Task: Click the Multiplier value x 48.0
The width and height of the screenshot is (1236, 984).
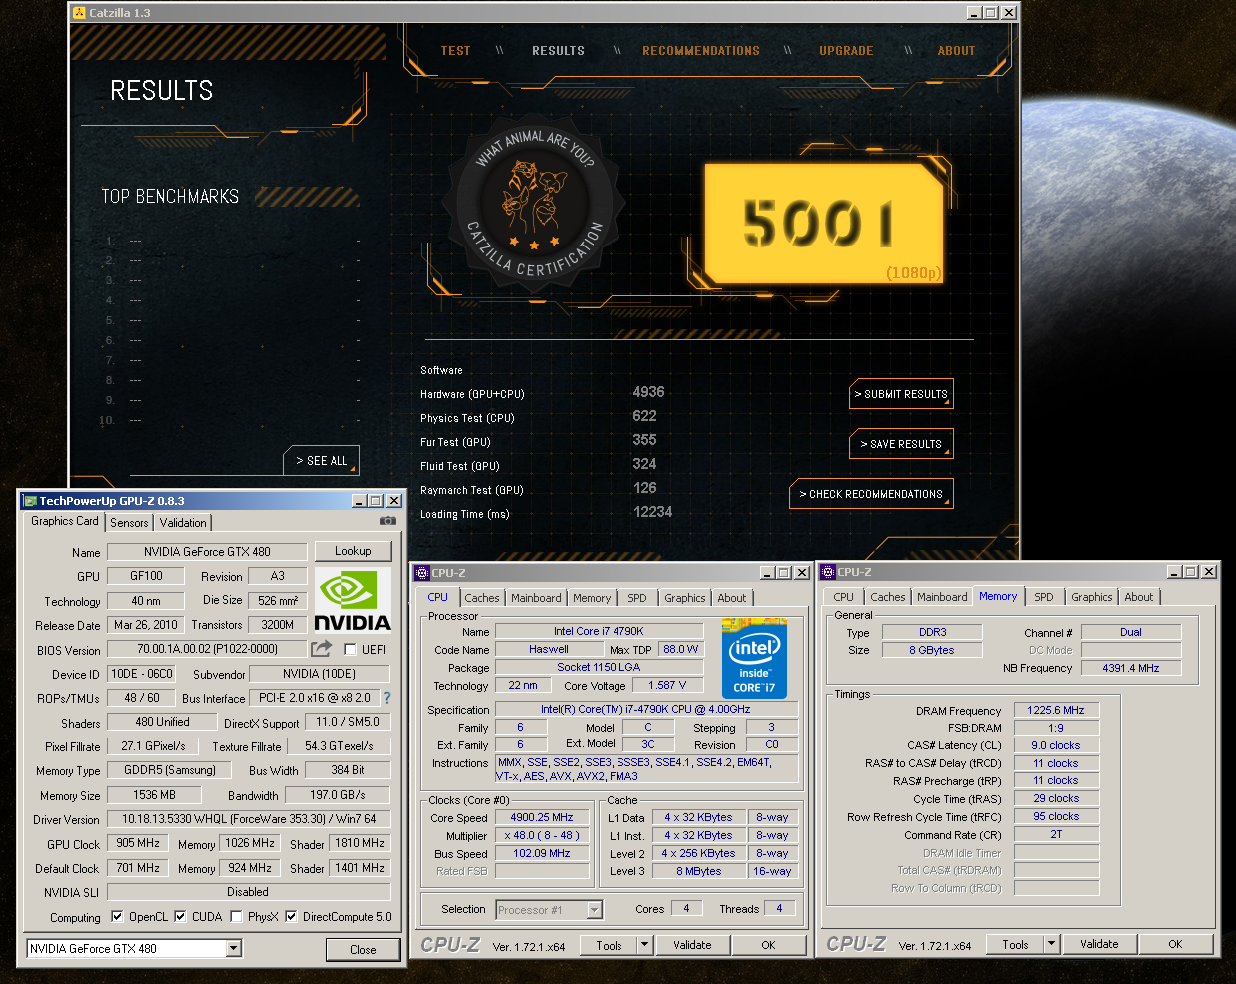Action: (x=542, y=835)
